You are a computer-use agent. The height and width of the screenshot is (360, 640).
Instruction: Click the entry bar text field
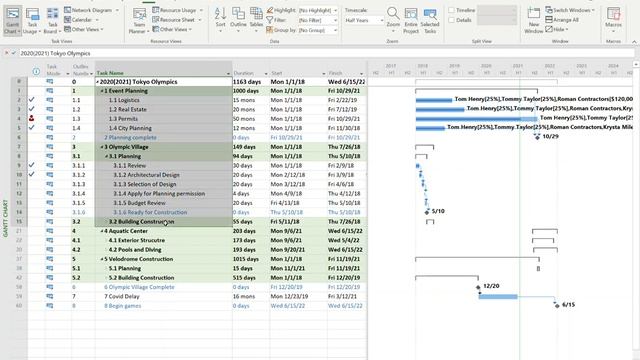[327, 53]
